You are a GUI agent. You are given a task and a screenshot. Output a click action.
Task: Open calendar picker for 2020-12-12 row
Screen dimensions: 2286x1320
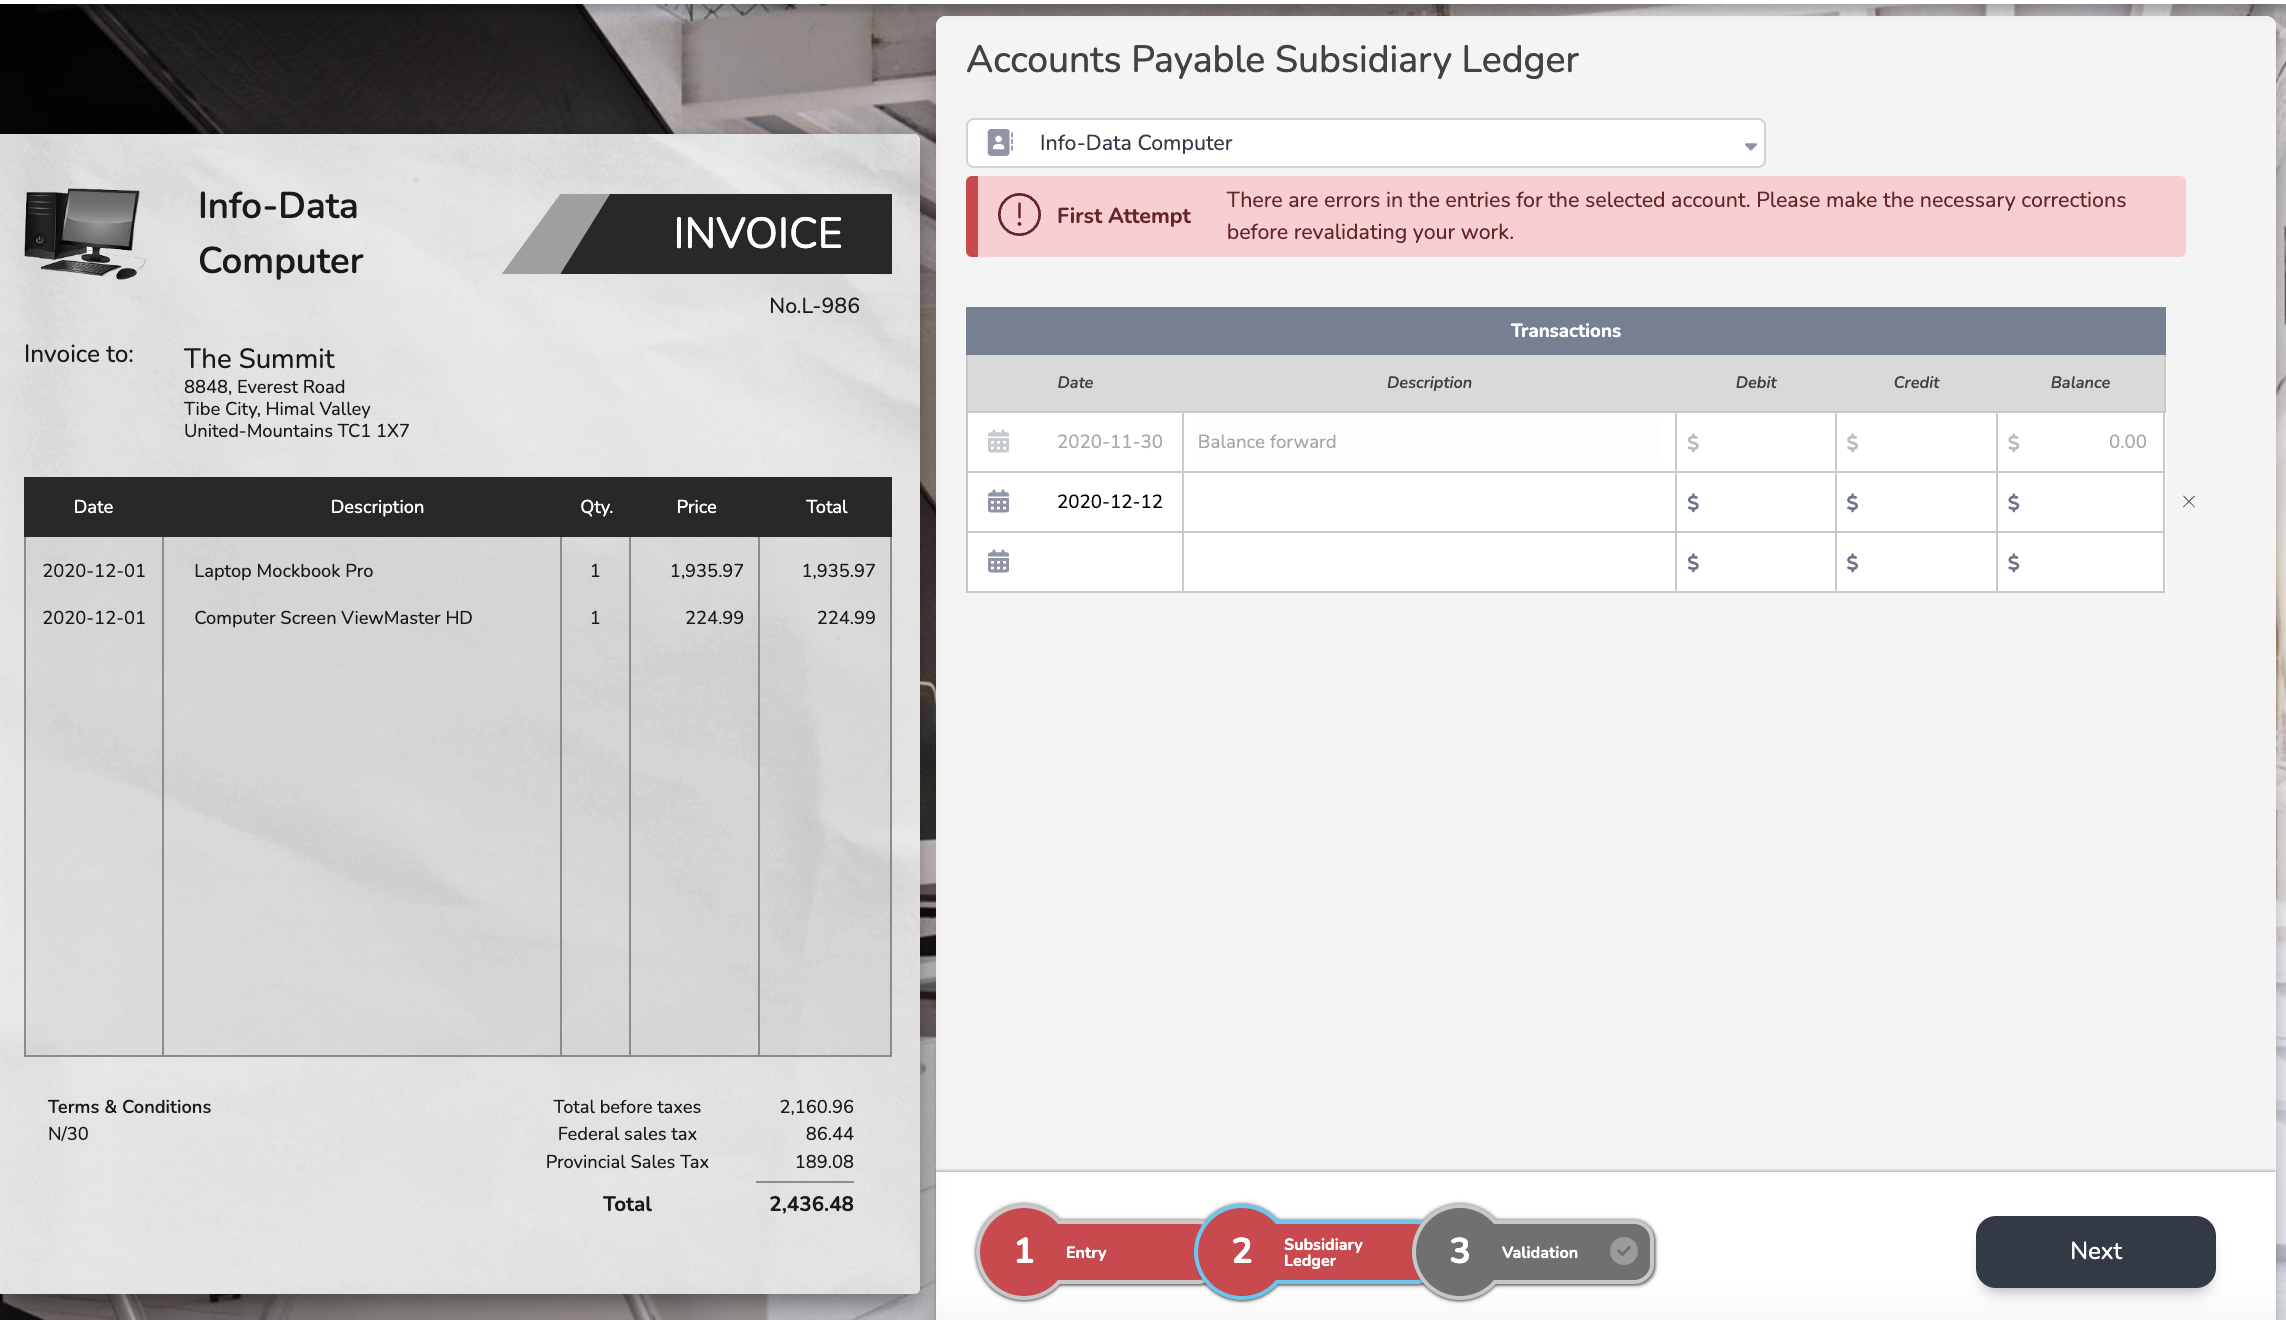[998, 502]
